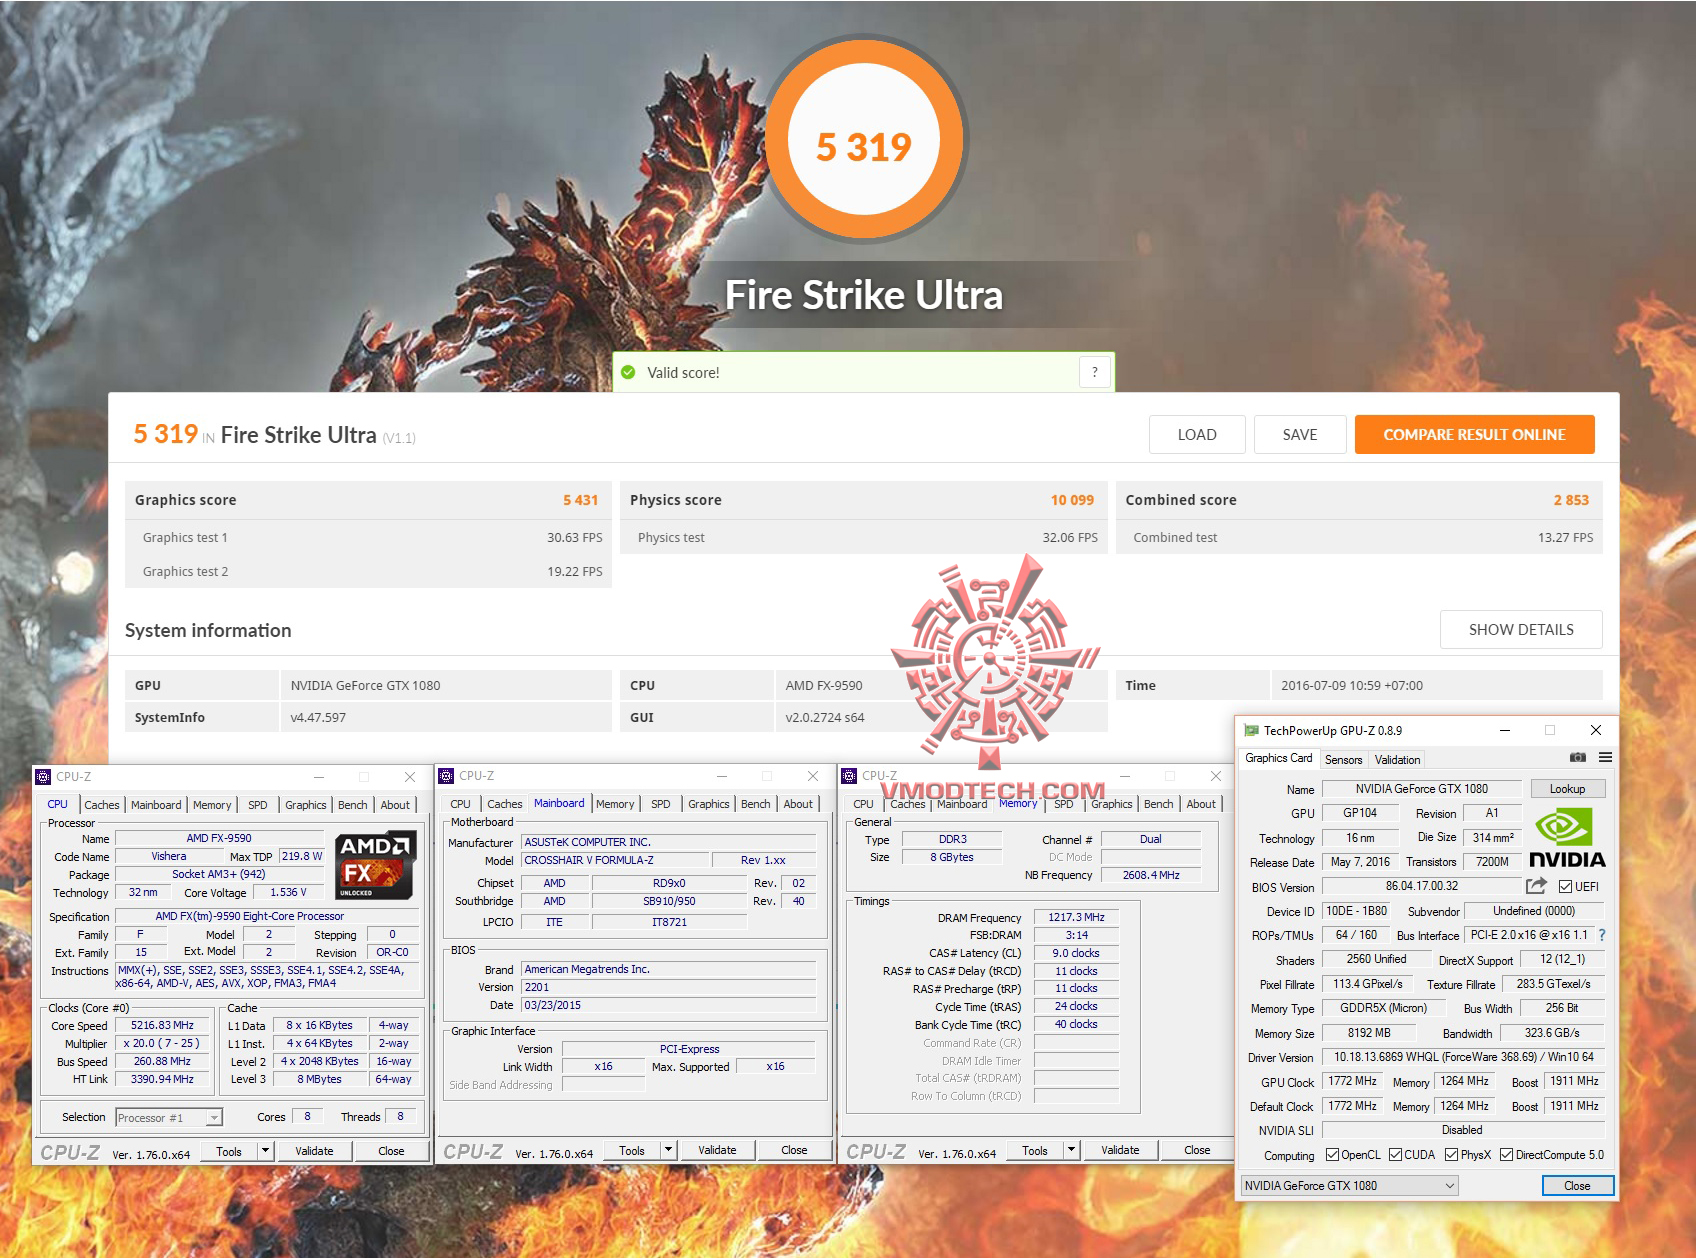Click the Core Voltage value 1.536 V
The image size is (1696, 1258).
point(289,892)
